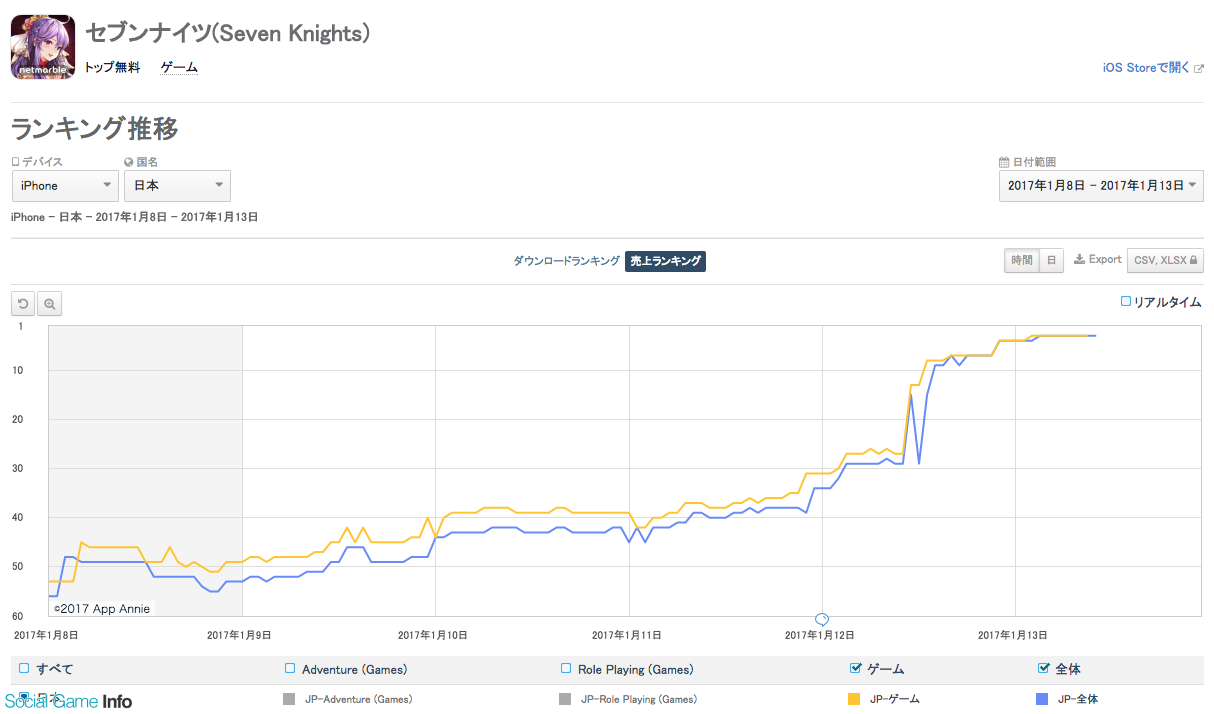
Task: Click the Export label text
Action: pos(1105,260)
